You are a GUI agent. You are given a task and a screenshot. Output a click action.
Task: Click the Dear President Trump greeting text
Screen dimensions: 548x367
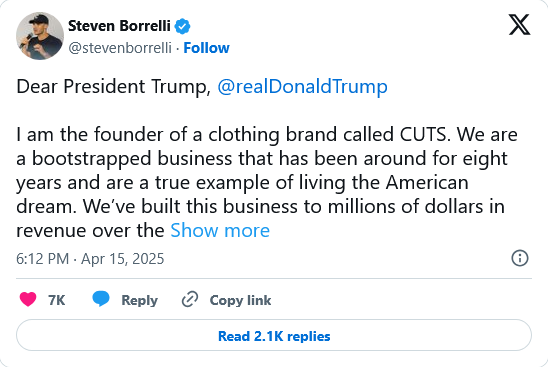(114, 86)
